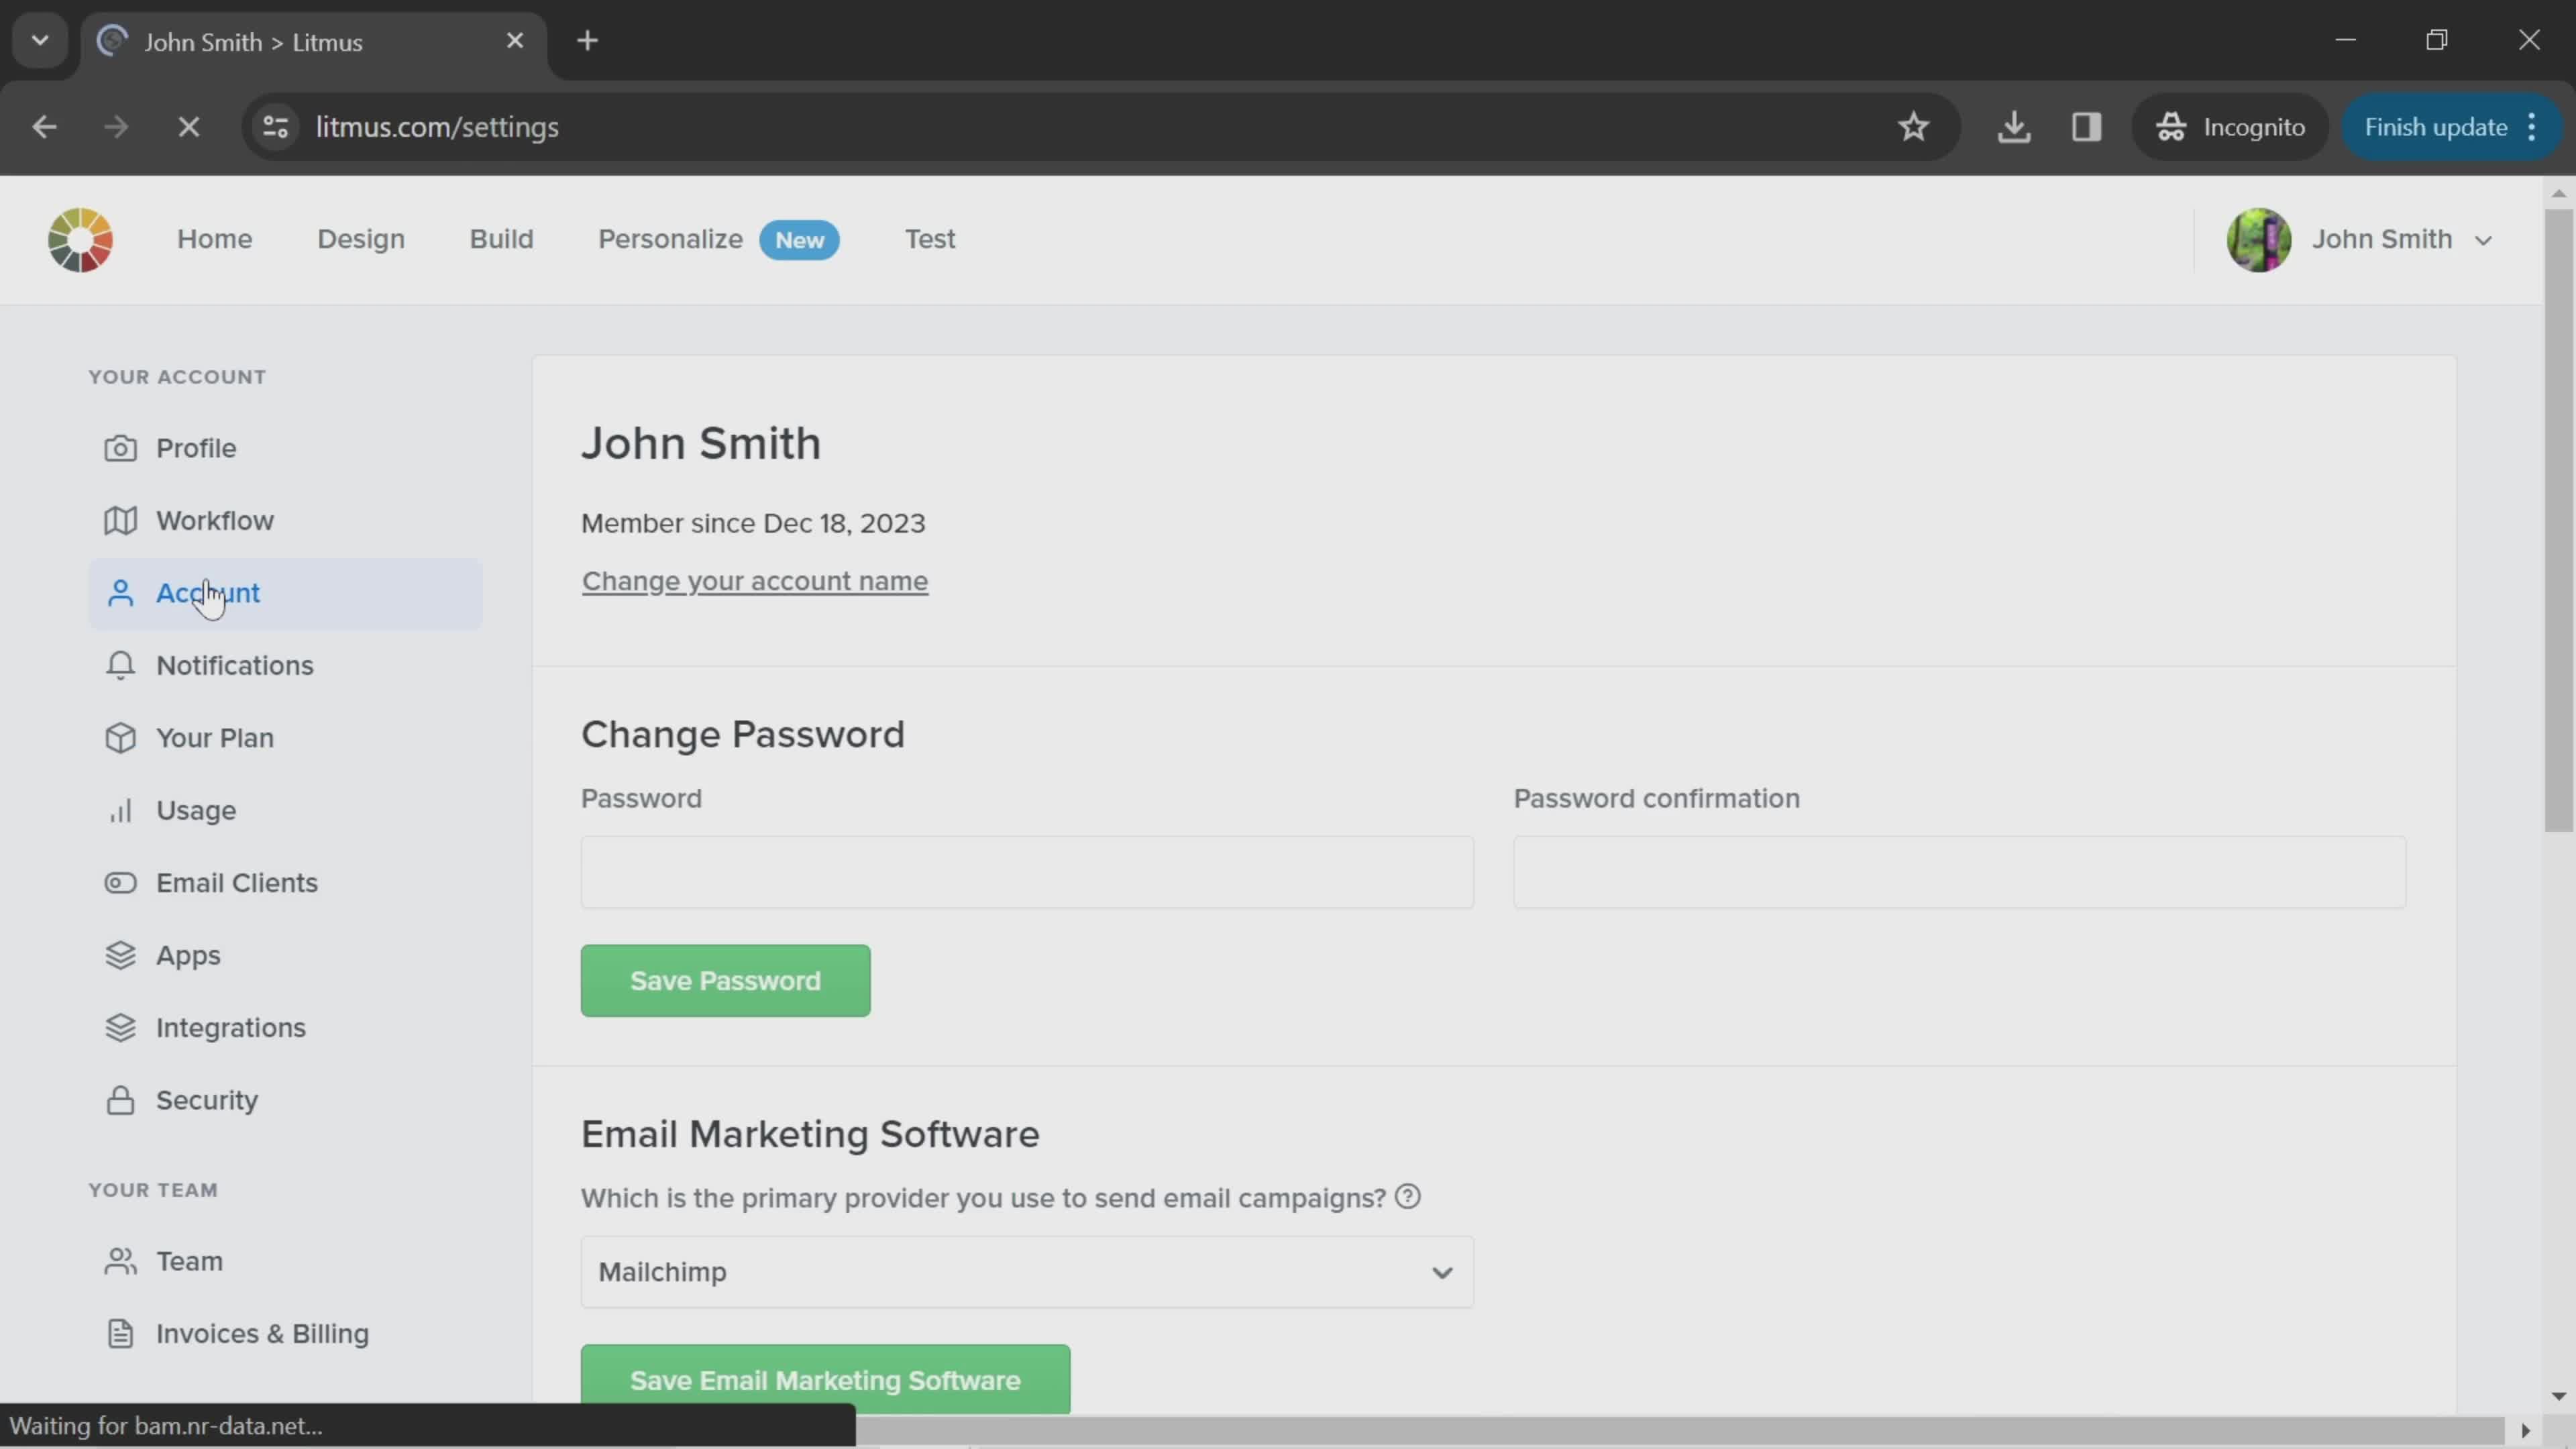Focus the Password confirmation field
2576x1449 pixels.
[x=1959, y=873]
